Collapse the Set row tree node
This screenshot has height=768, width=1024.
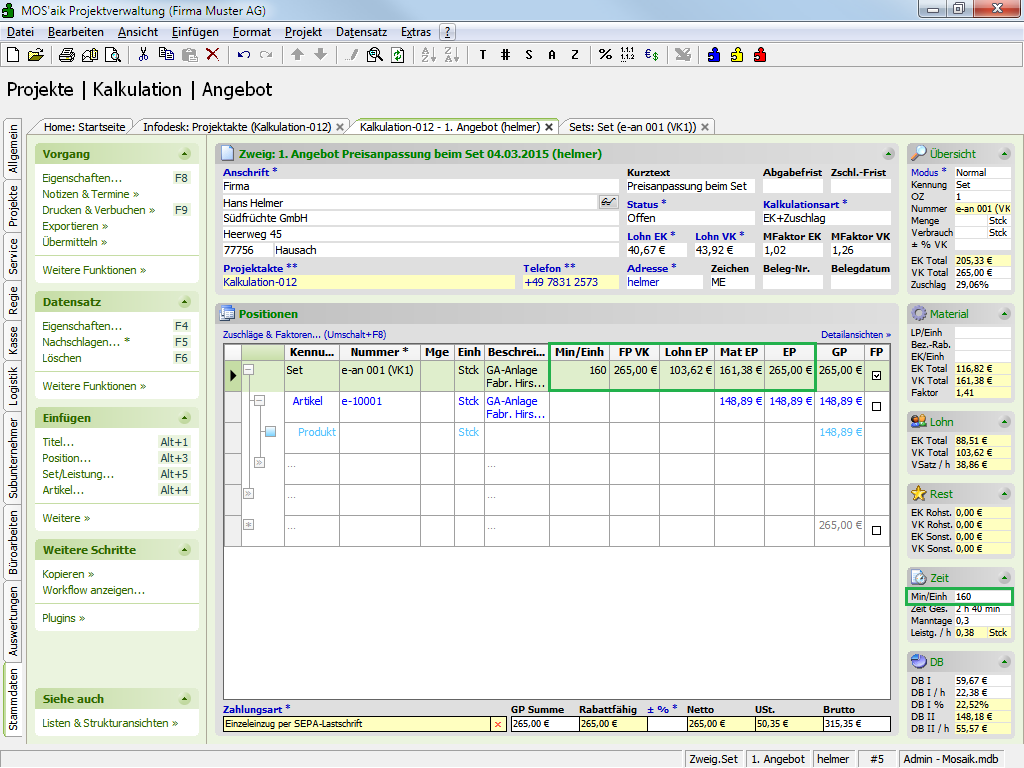[249, 369]
